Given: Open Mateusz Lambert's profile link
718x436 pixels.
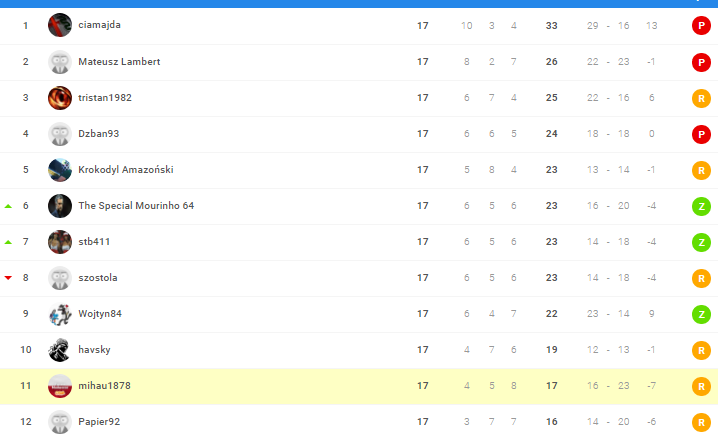Looking at the screenshot, I should [119, 62].
